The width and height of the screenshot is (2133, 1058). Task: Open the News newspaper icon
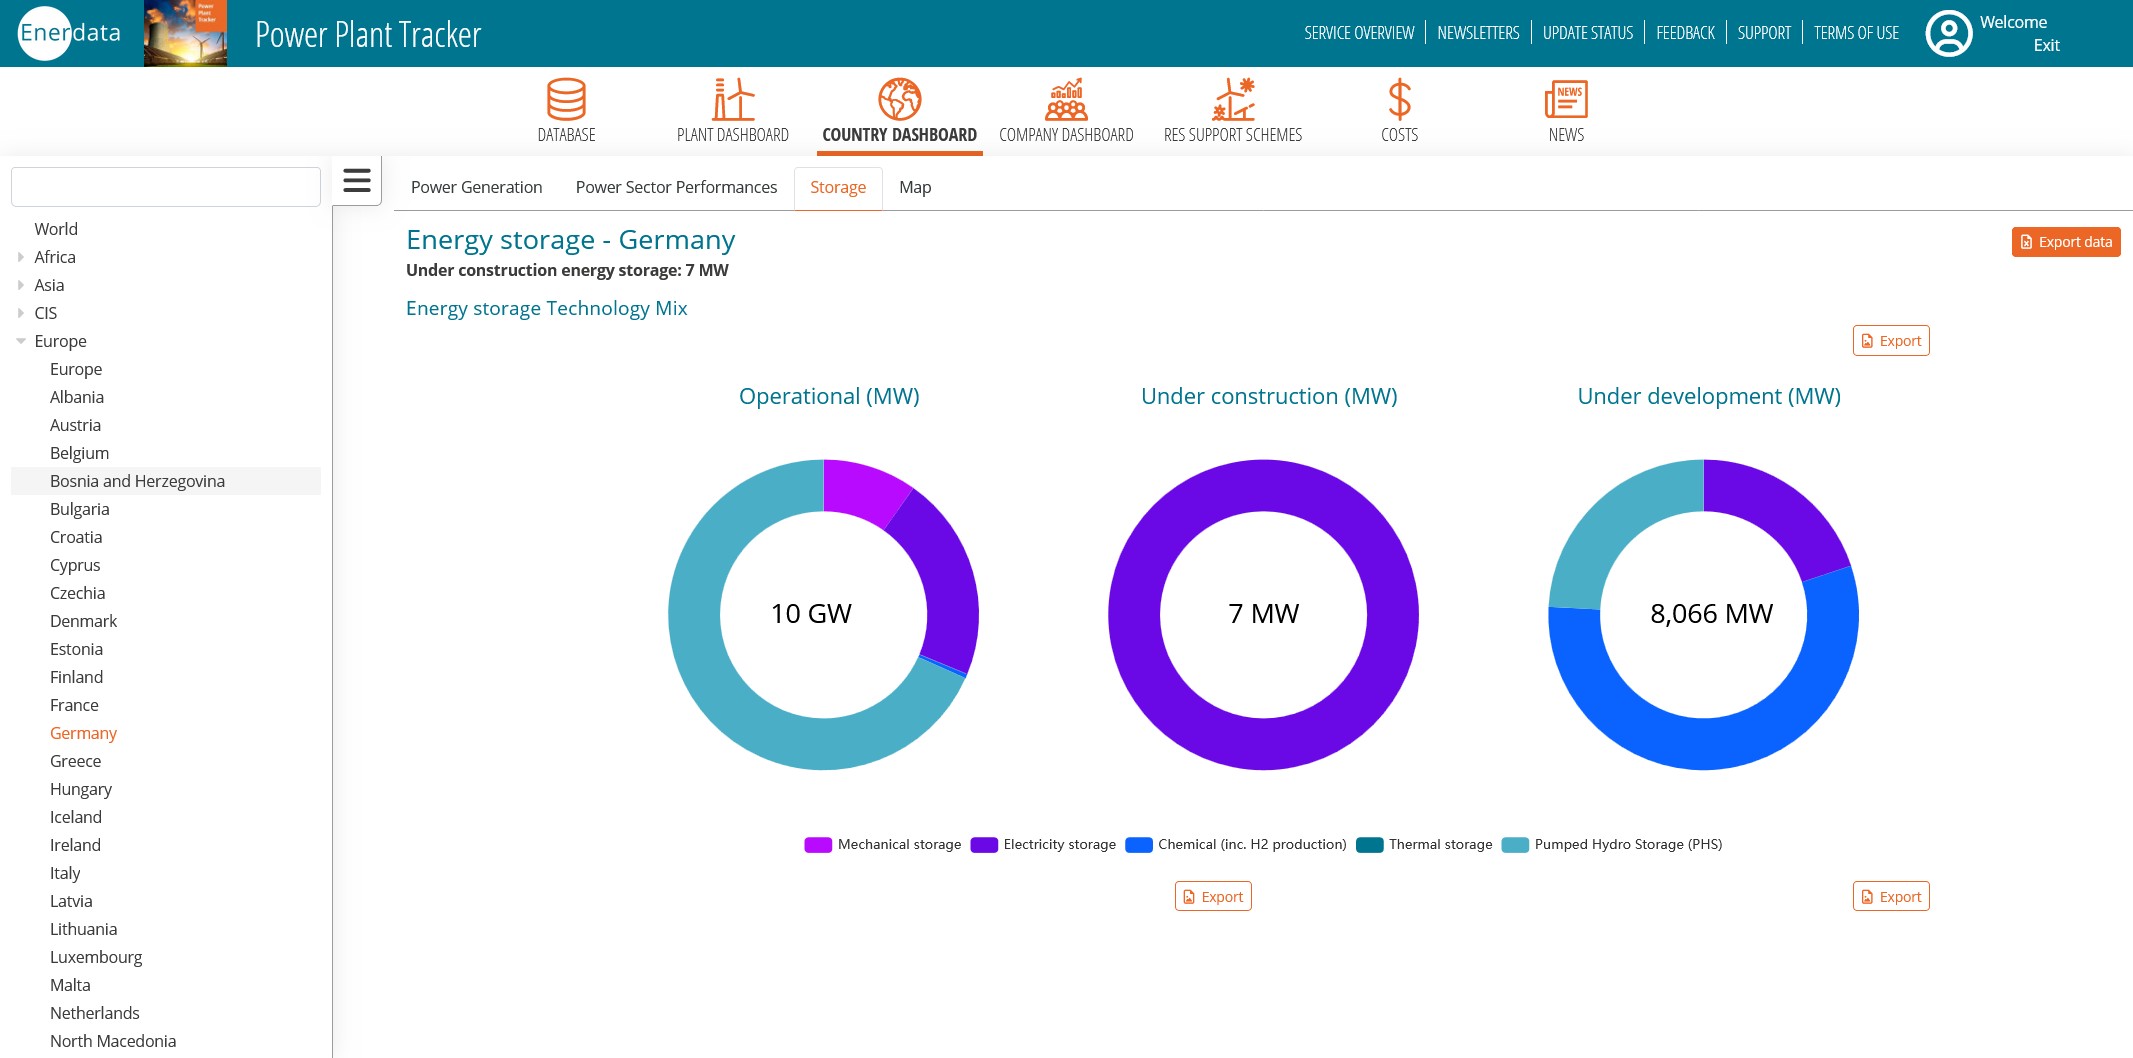[1566, 99]
